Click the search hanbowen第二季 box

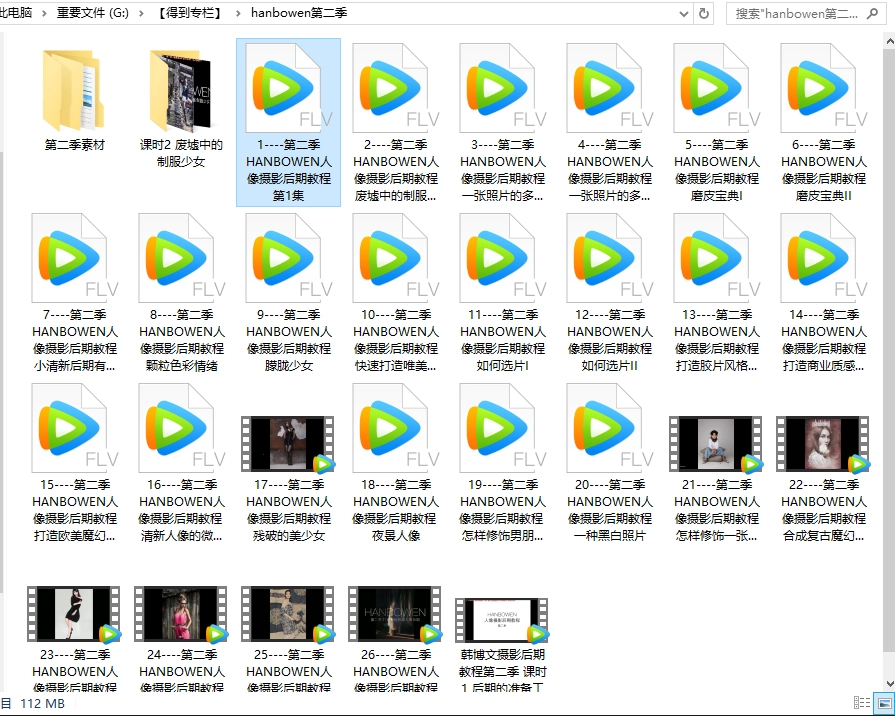point(800,14)
